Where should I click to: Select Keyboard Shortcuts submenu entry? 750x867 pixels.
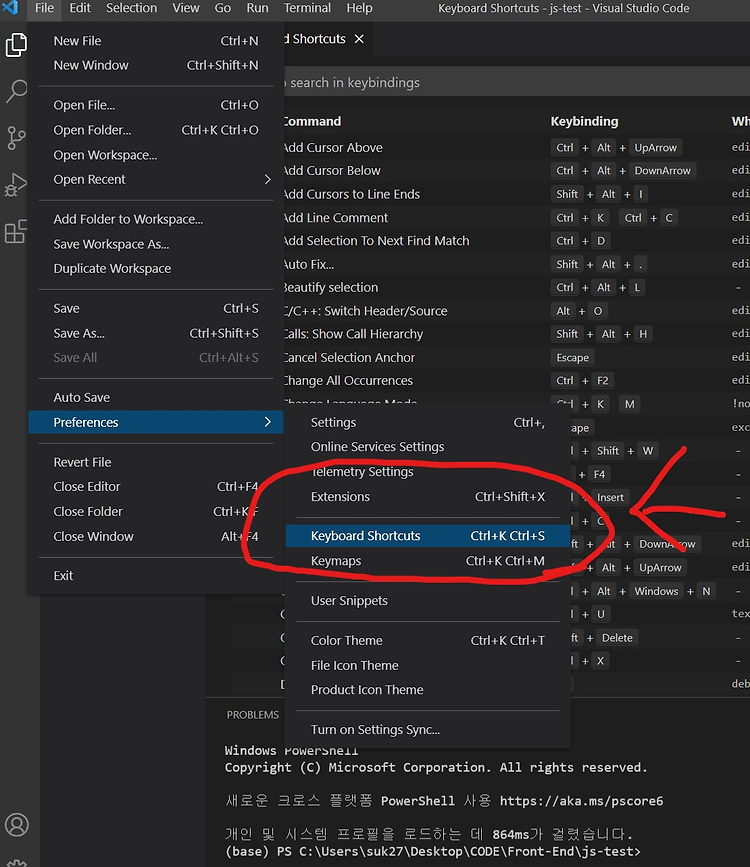coord(428,536)
